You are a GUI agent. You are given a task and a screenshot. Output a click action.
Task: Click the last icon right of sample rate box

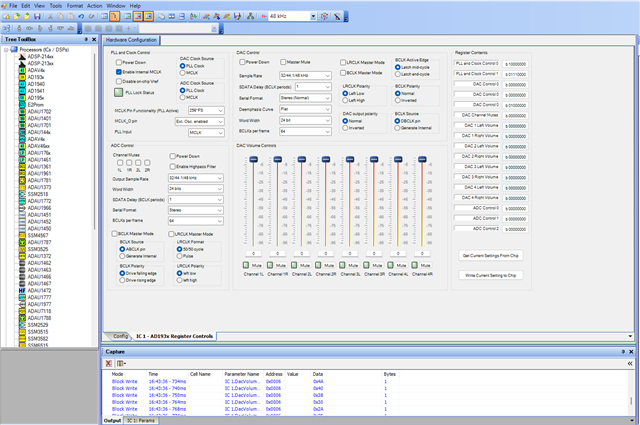click(337, 16)
